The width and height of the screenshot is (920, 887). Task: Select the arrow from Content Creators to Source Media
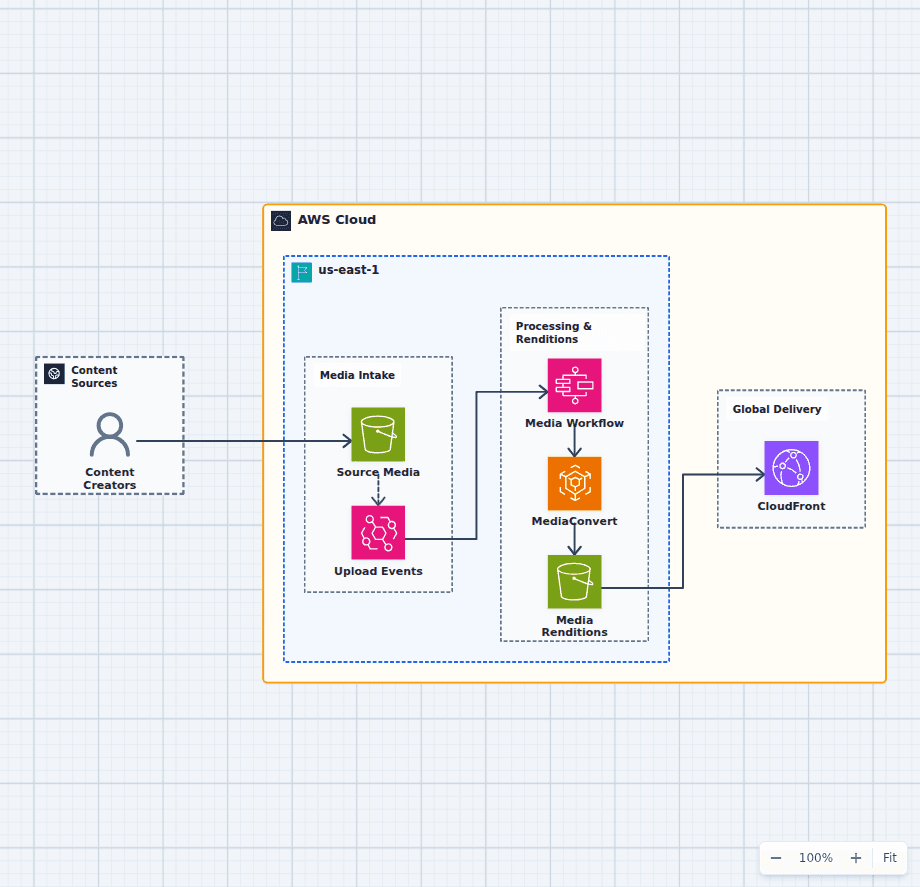click(243, 441)
